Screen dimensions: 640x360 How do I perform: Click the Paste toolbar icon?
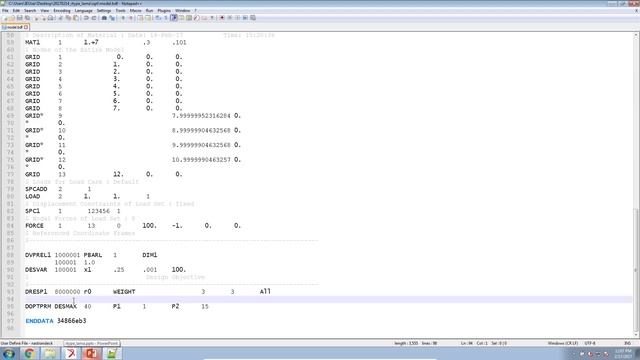pos(76,18)
